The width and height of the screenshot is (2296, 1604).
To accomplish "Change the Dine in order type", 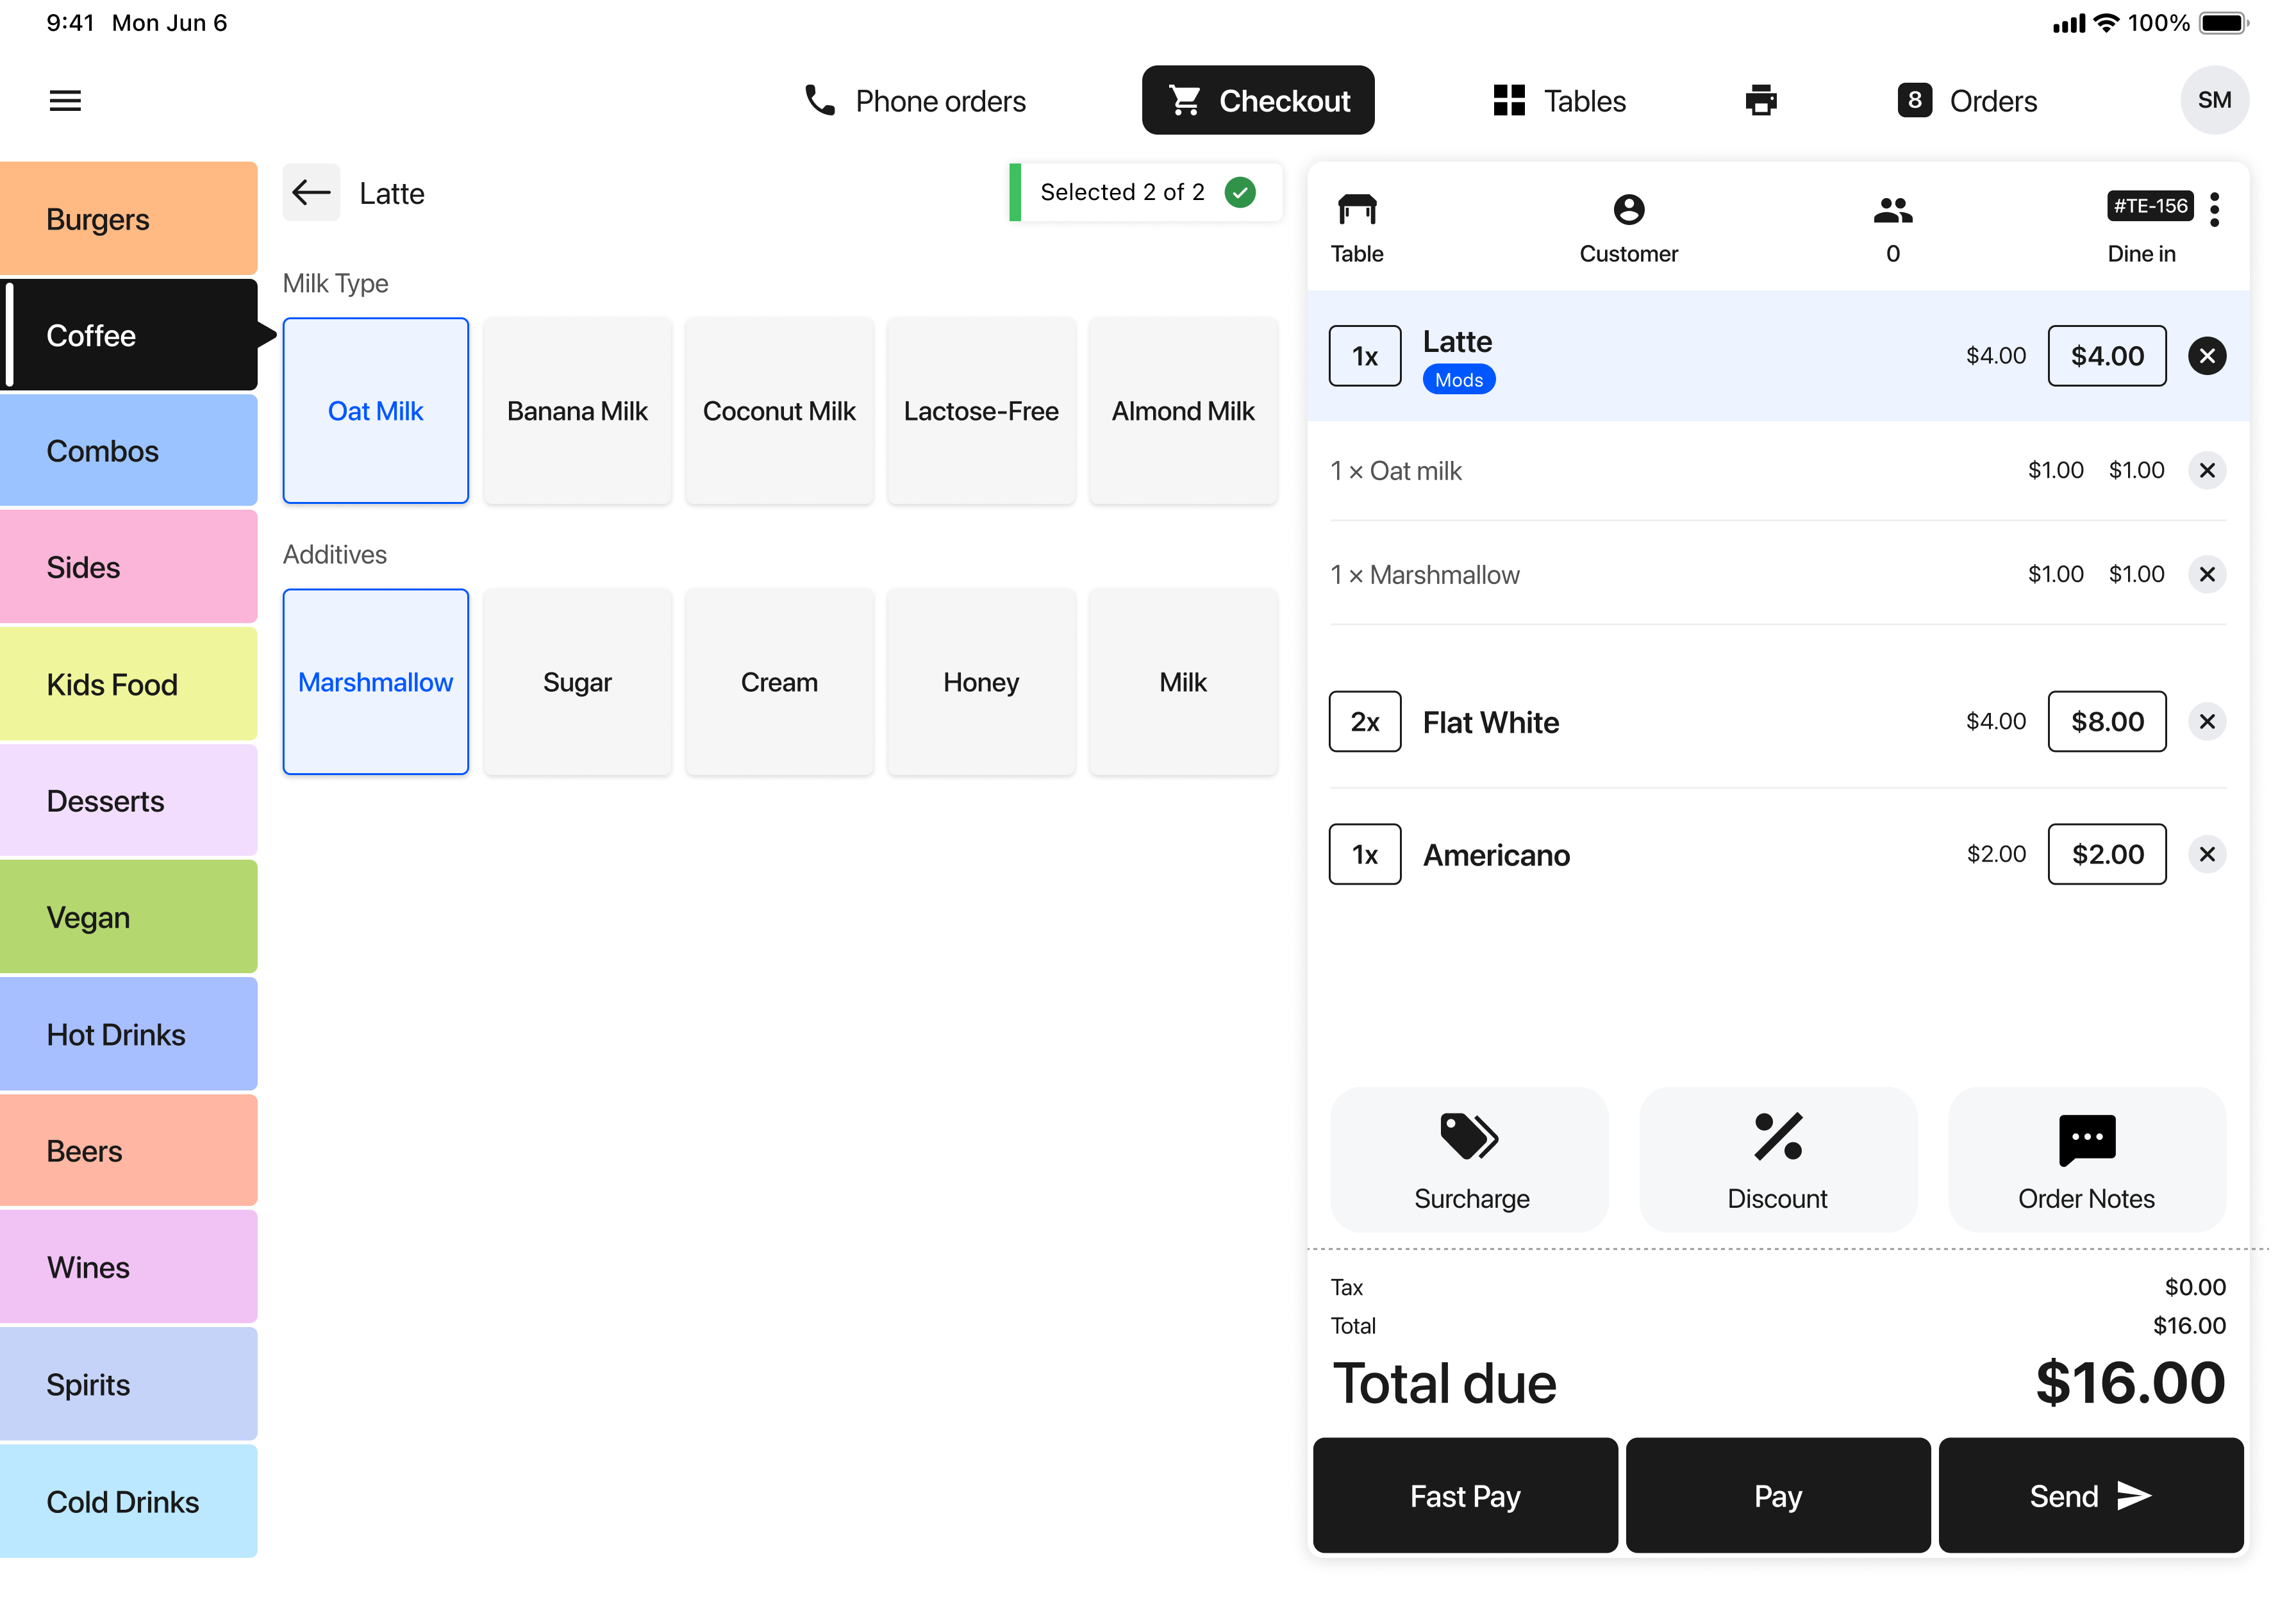I will pyautogui.click(x=2141, y=254).
